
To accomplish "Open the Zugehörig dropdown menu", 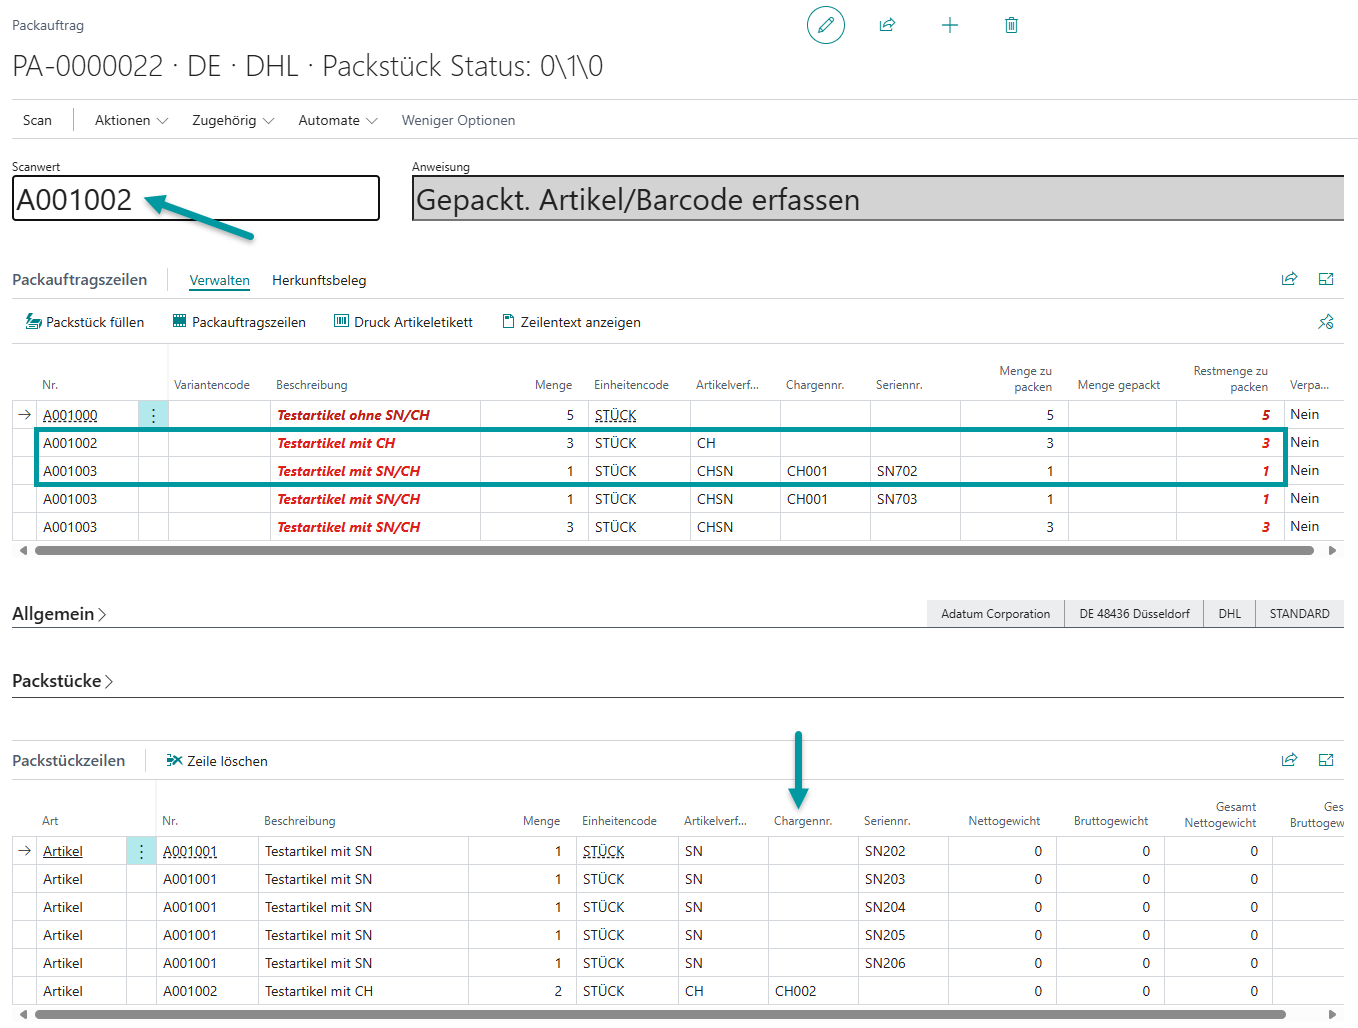I will [x=232, y=120].
